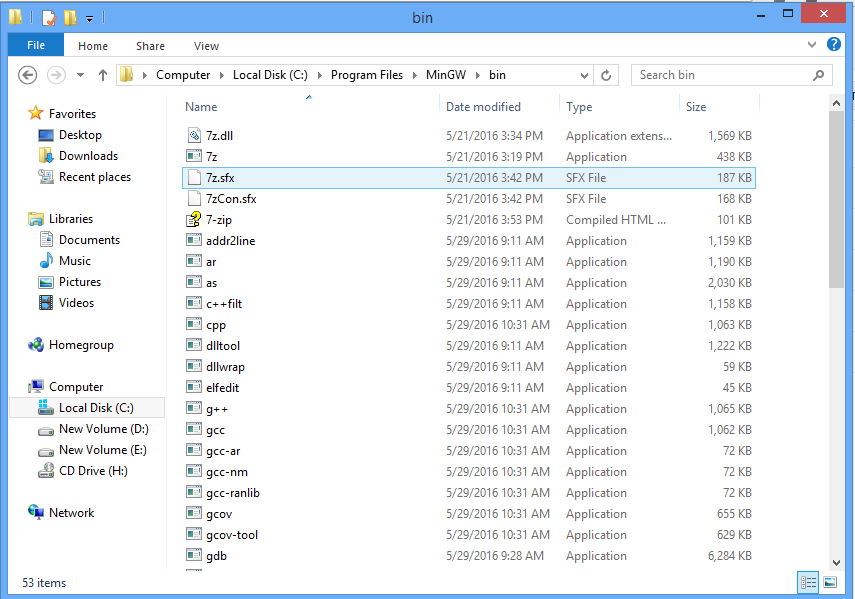
Task: Open Help with the question mark icon
Action: tap(834, 44)
